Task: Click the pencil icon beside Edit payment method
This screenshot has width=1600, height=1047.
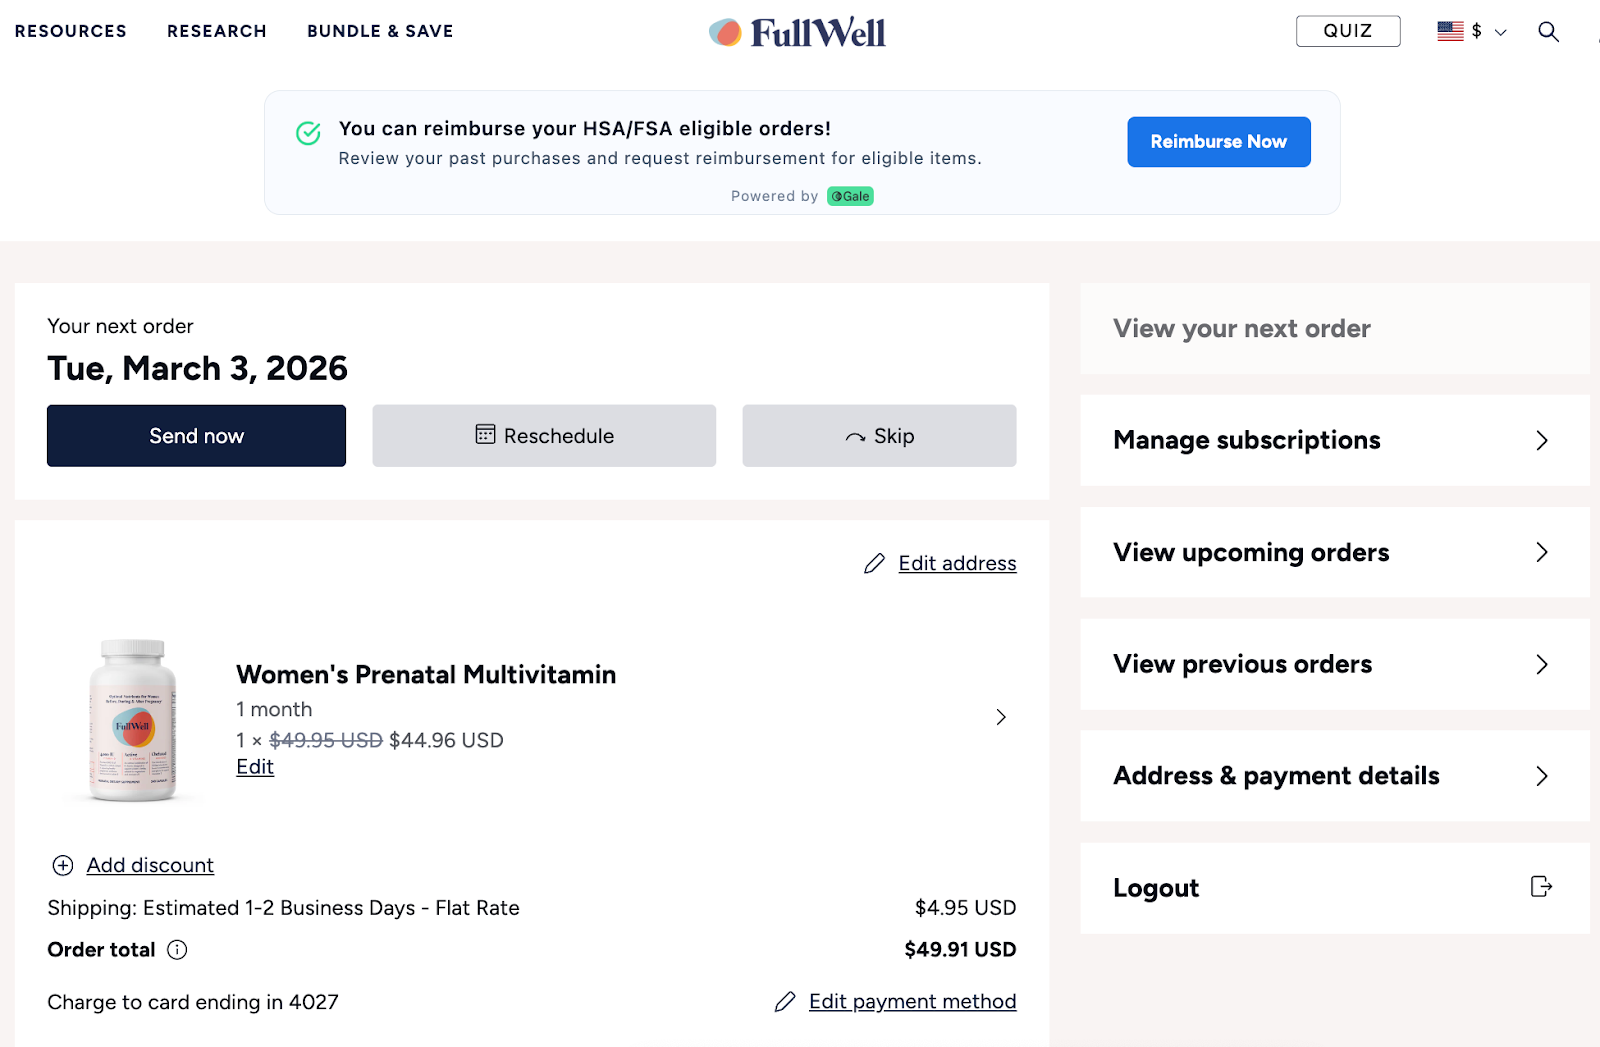Action: [785, 1002]
